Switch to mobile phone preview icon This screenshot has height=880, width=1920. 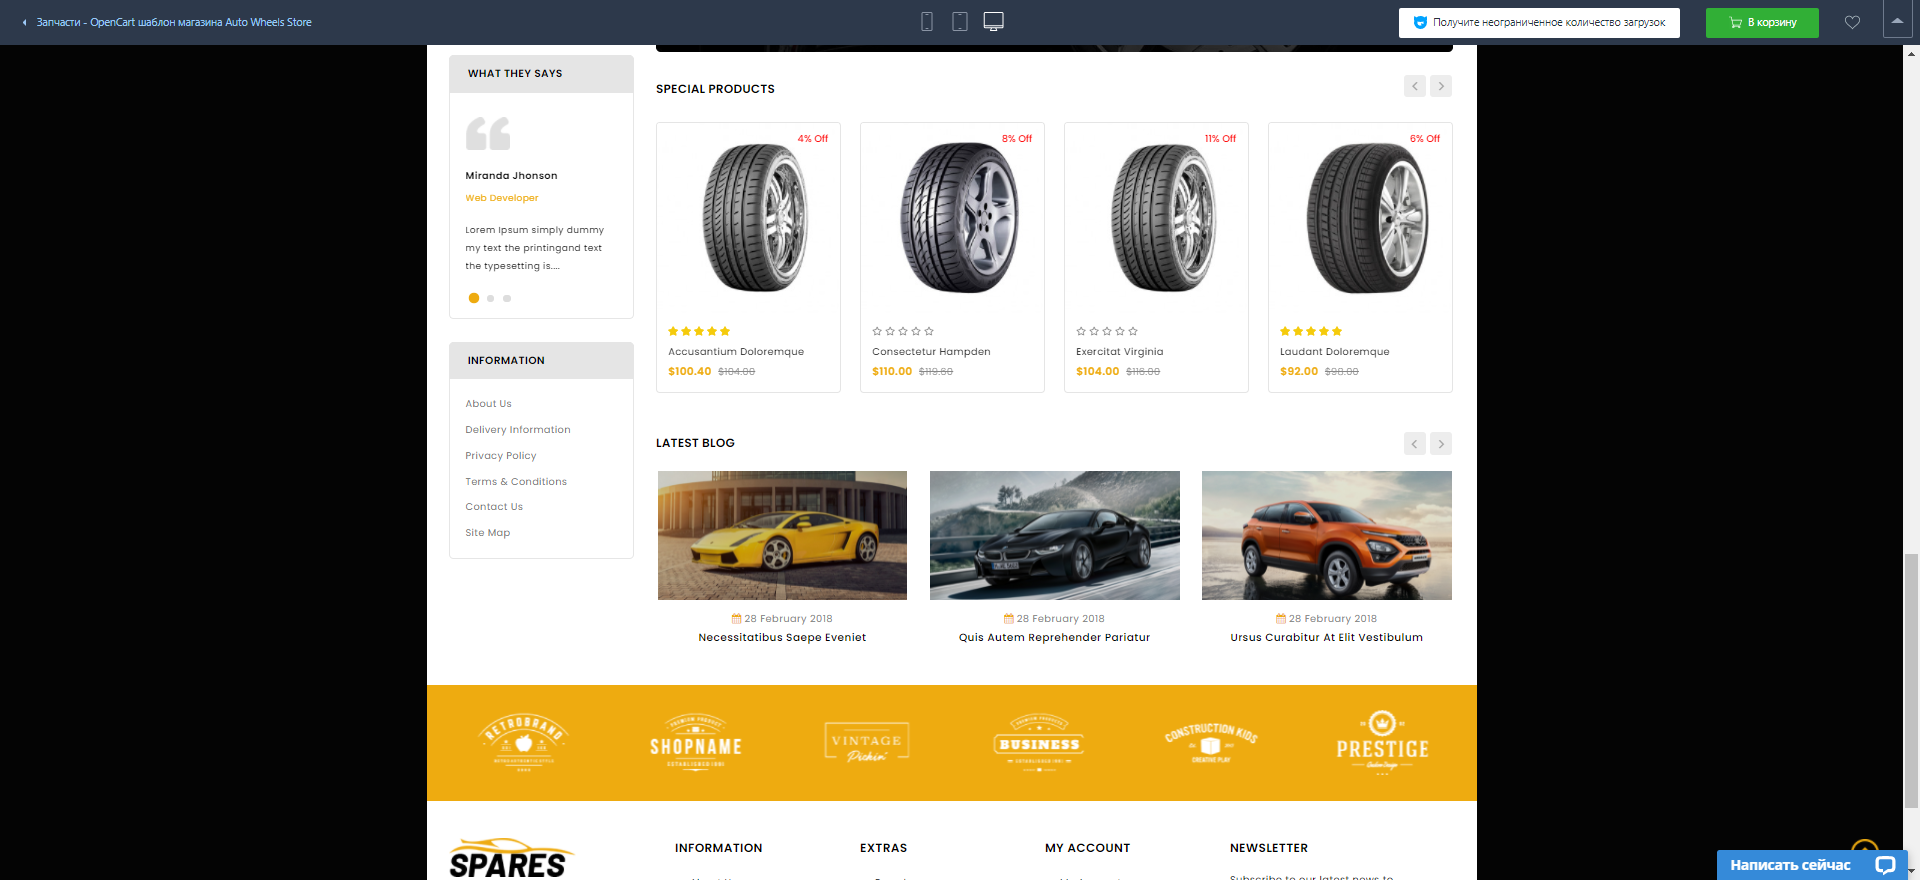tap(927, 22)
